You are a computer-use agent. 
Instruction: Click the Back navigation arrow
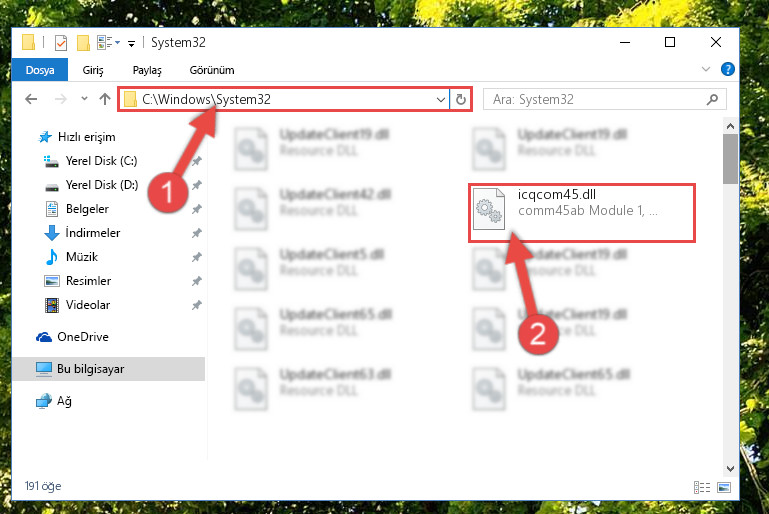point(31,99)
